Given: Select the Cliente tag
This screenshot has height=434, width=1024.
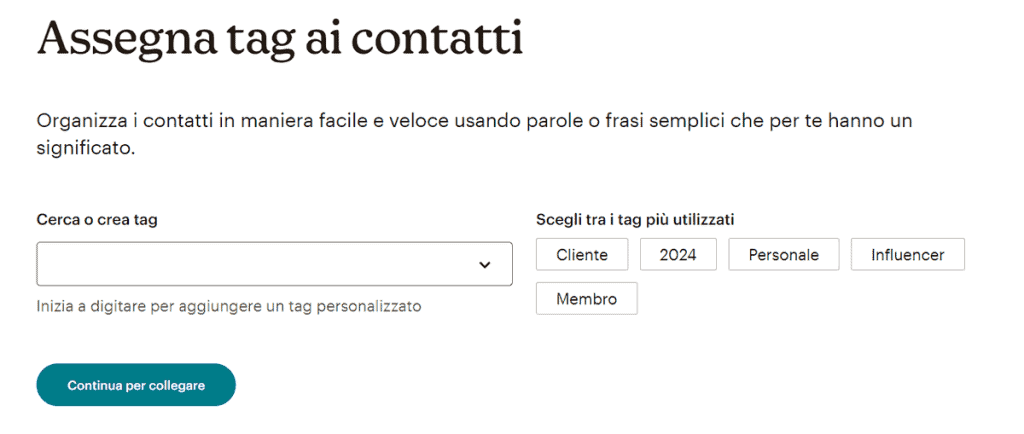Looking at the screenshot, I should pyautogui.click(x=582, y=255).
